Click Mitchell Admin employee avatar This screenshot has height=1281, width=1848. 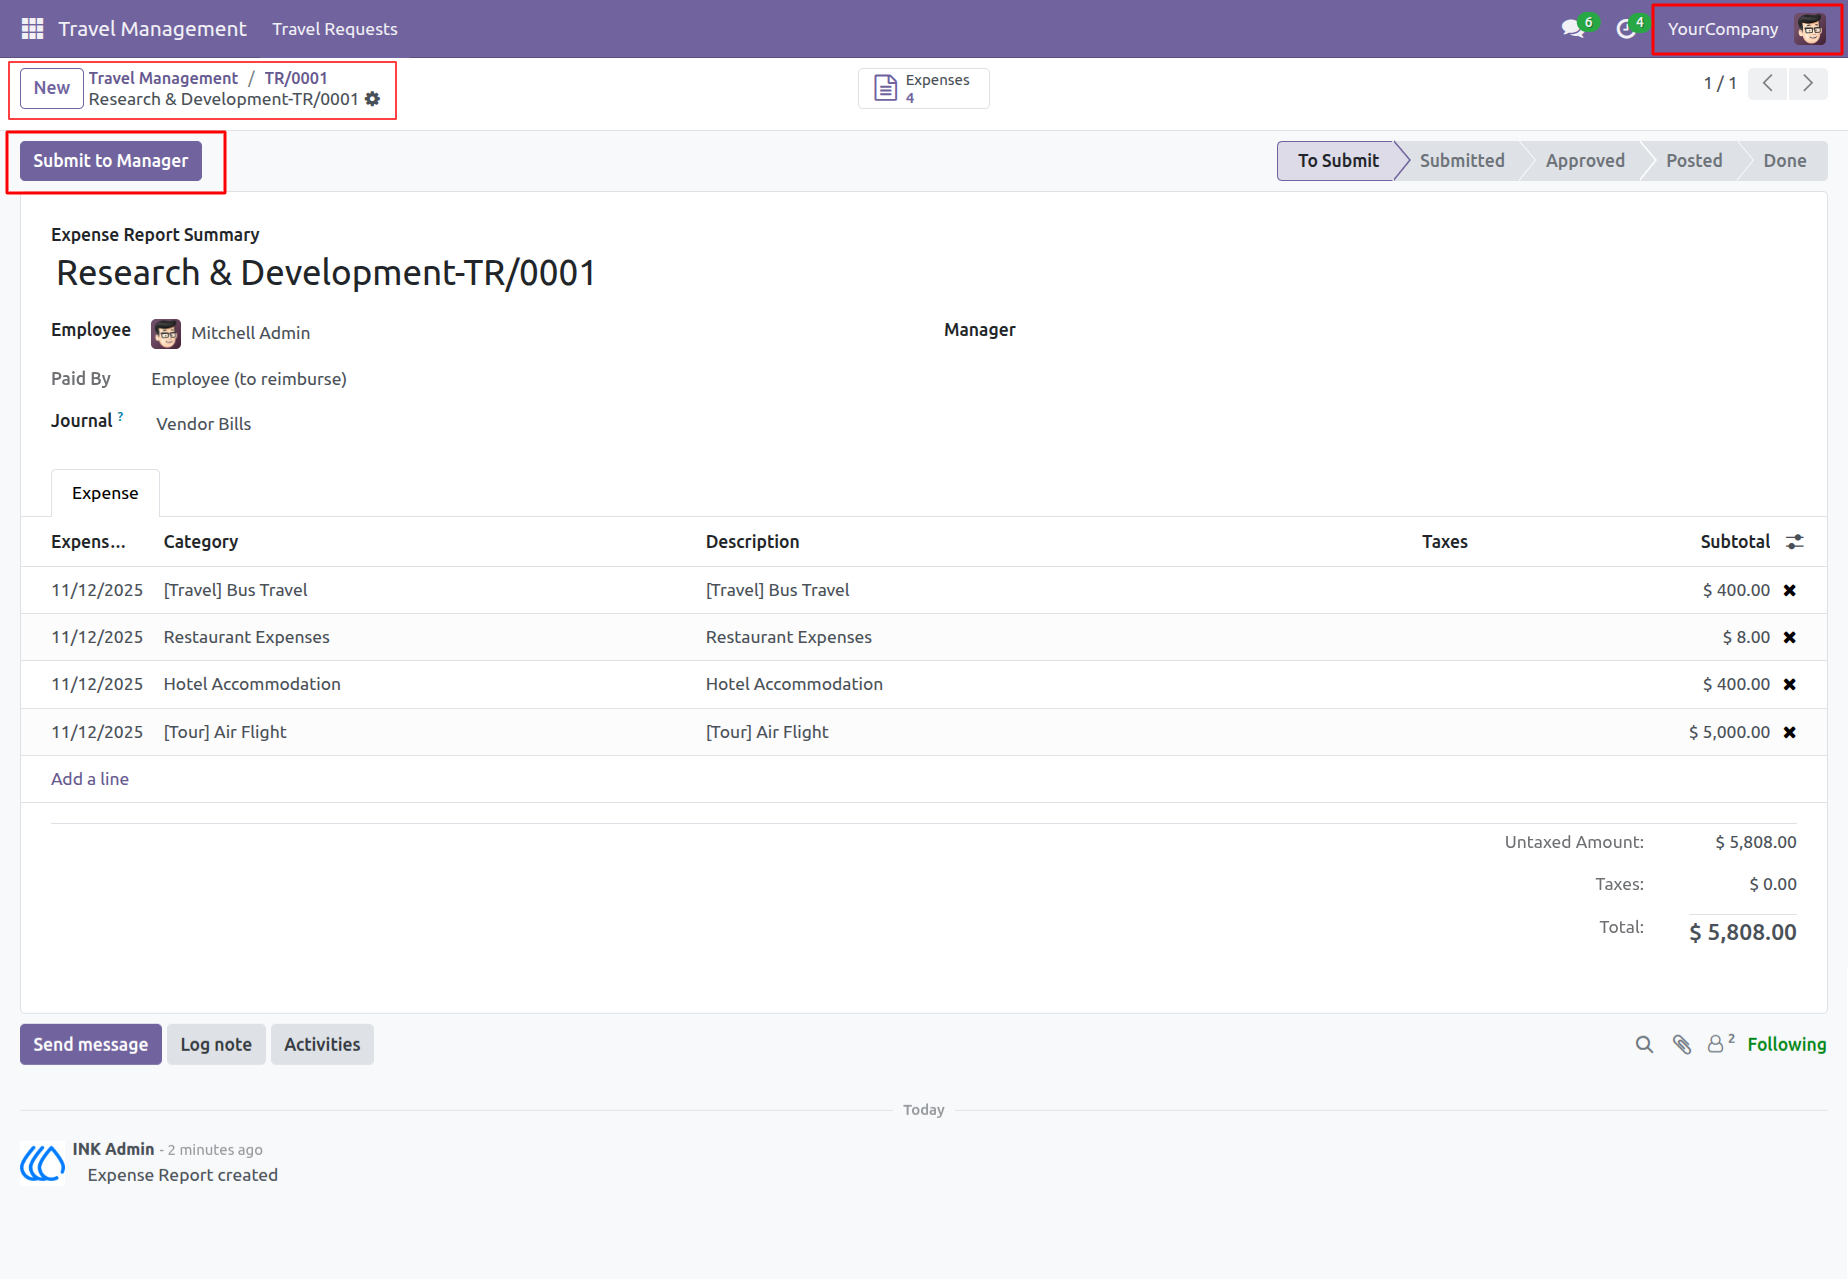tap(166, 334)
